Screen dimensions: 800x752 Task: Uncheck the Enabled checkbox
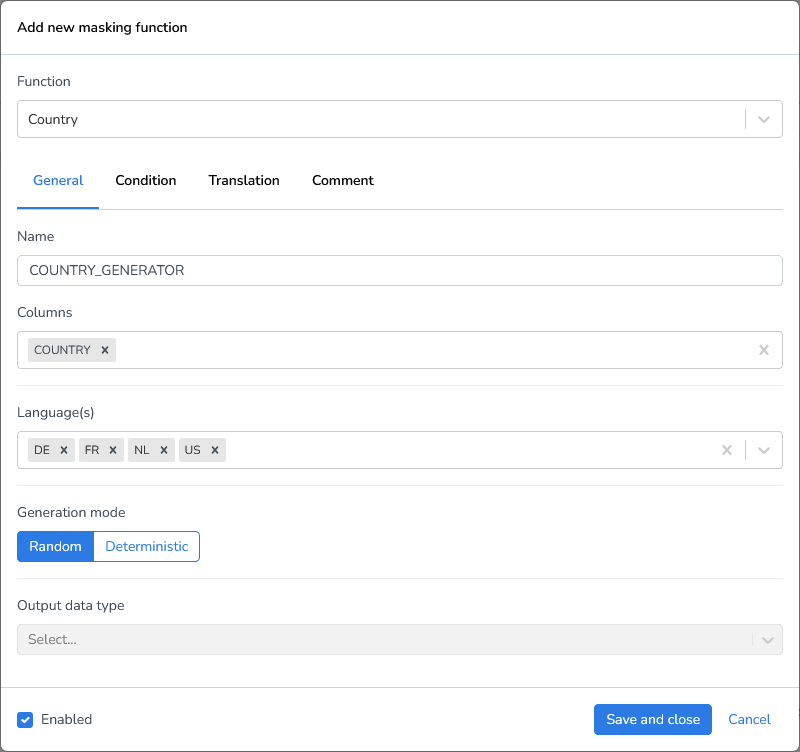click(x=26, y=719)
